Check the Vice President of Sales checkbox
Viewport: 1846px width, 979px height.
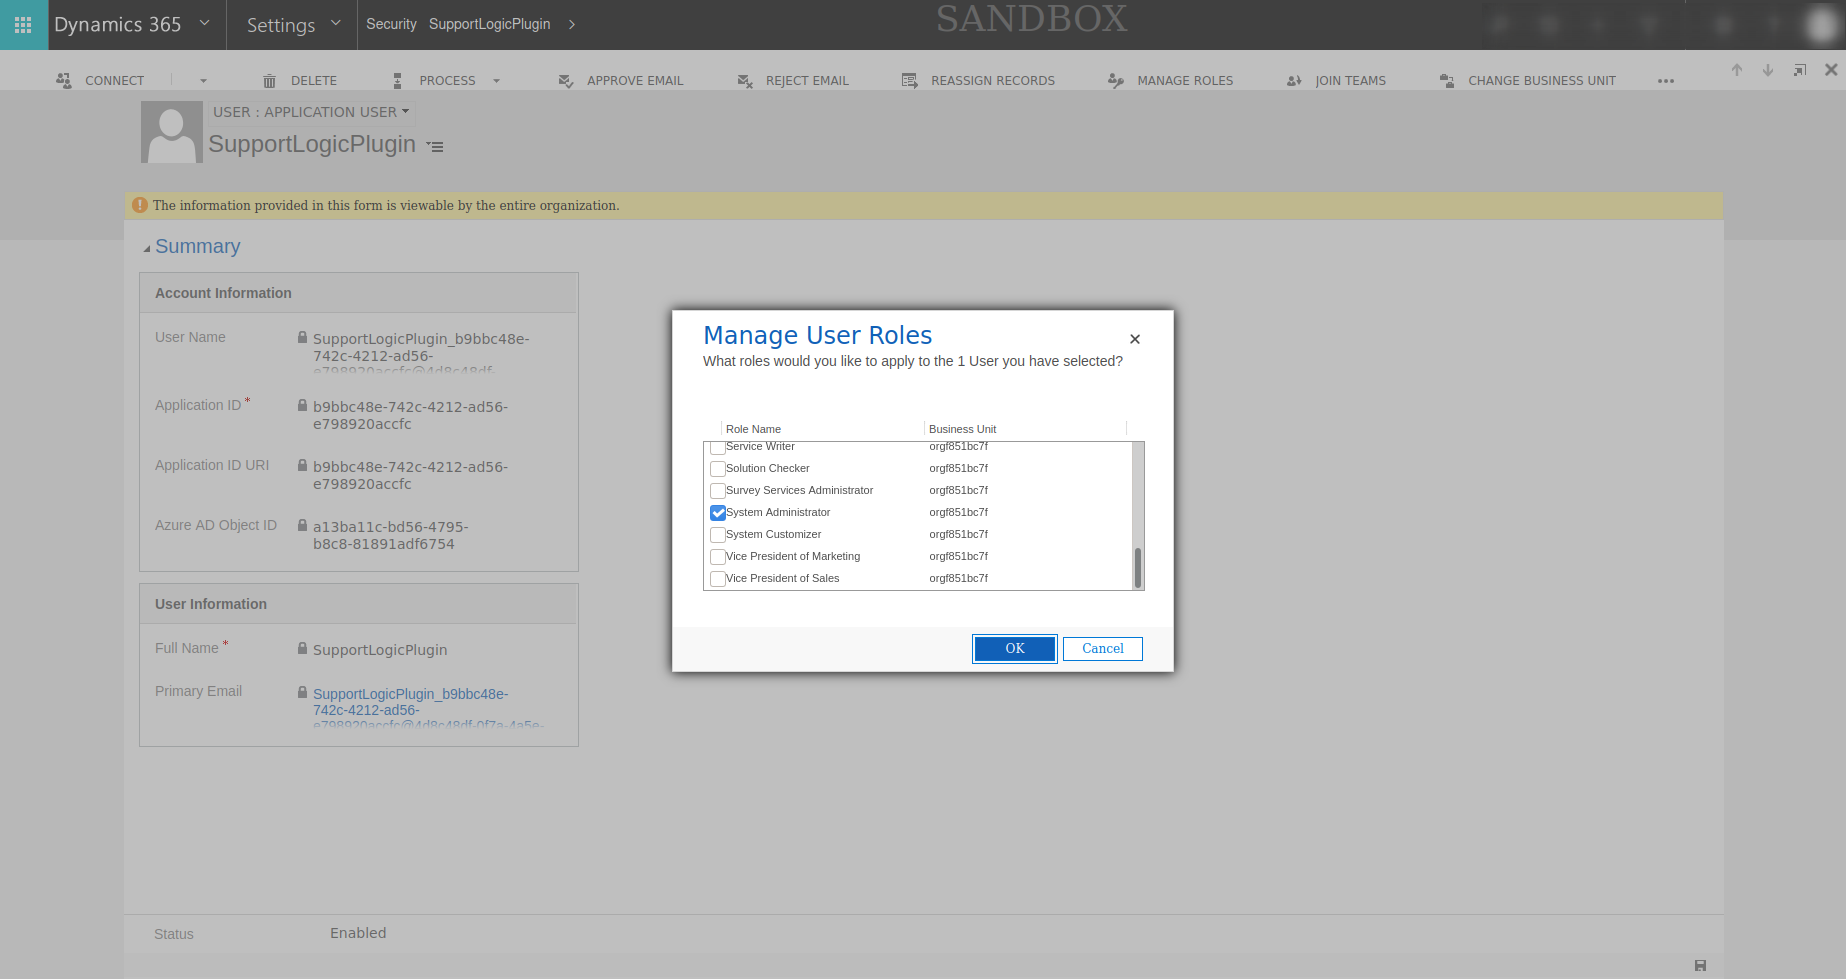(717, 579)
